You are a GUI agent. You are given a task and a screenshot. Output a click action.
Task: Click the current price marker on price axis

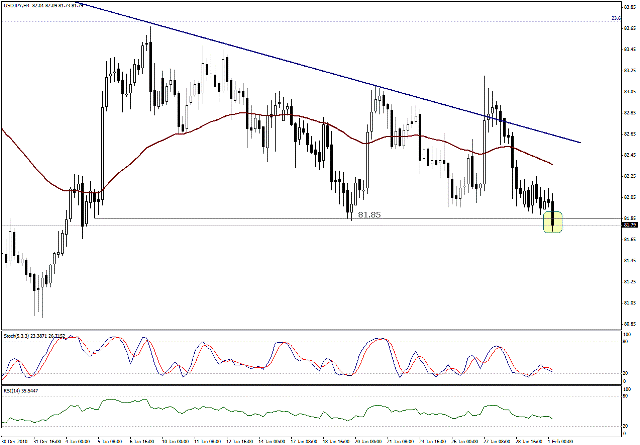point(629,227)
